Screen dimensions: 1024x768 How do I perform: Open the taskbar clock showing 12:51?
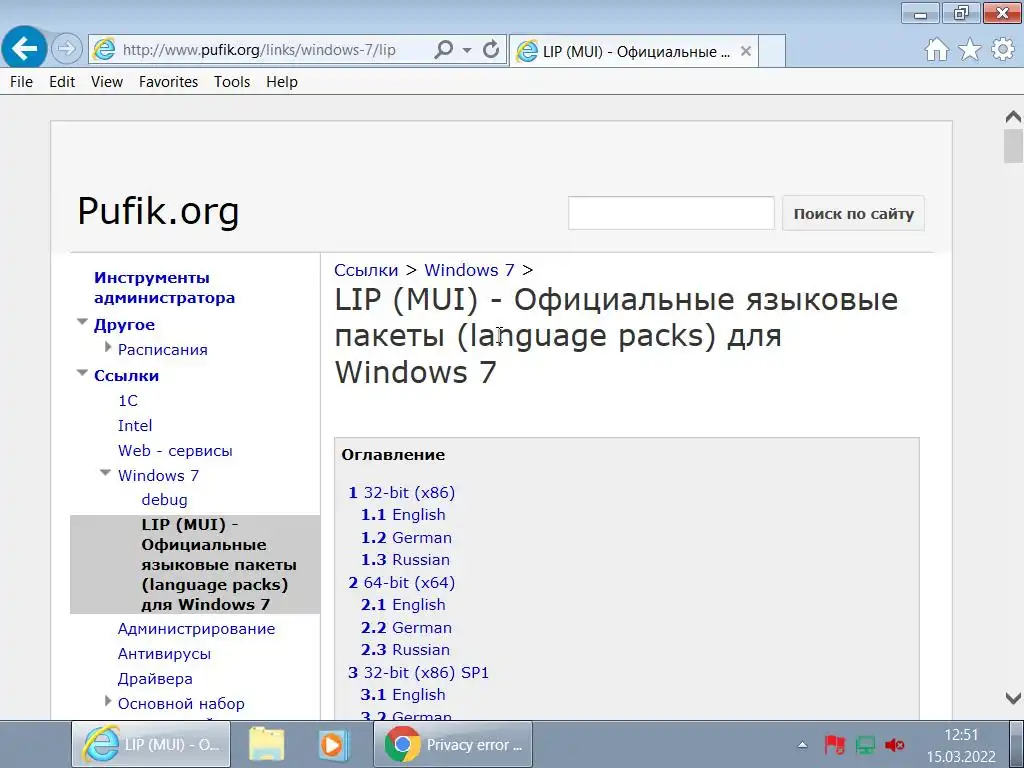[x=961, y=745]
